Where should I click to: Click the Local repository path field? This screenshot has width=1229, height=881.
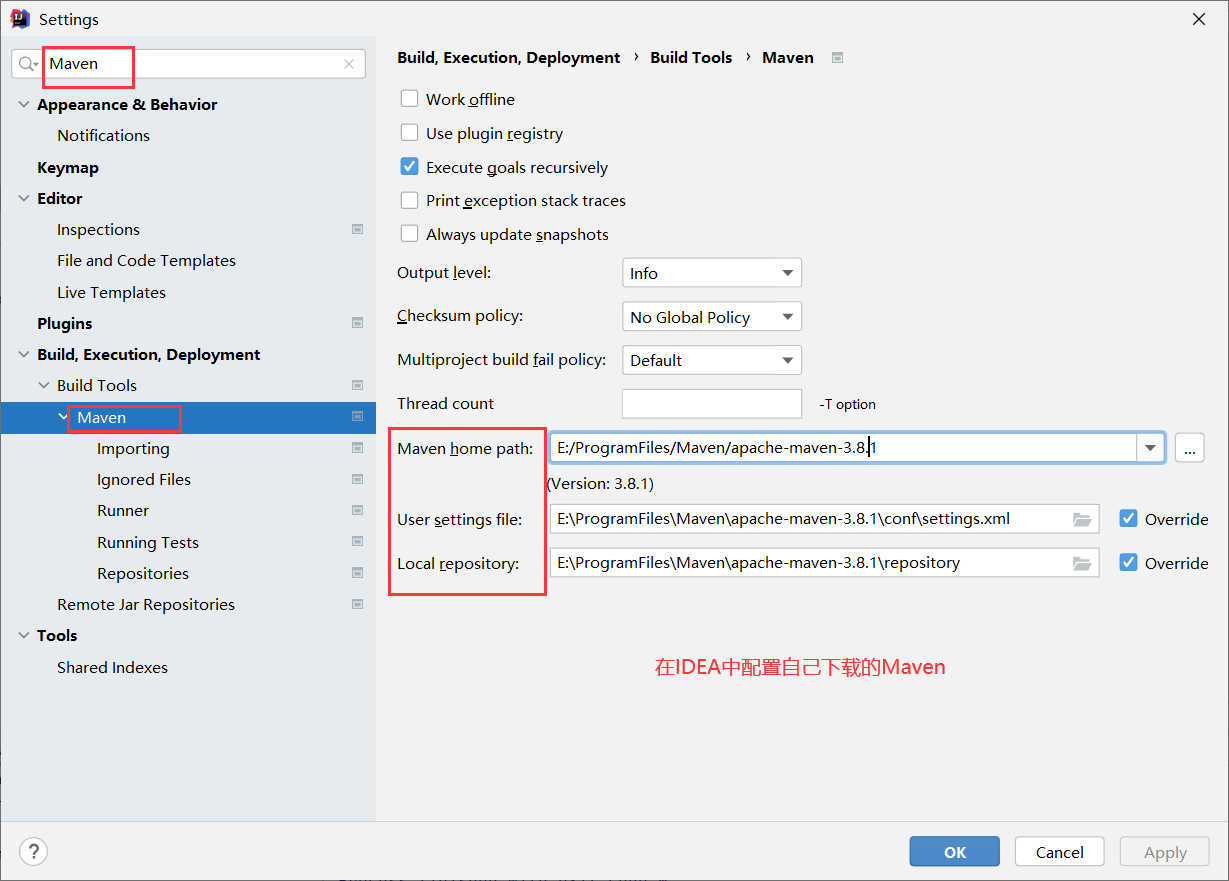click(824, 563)
